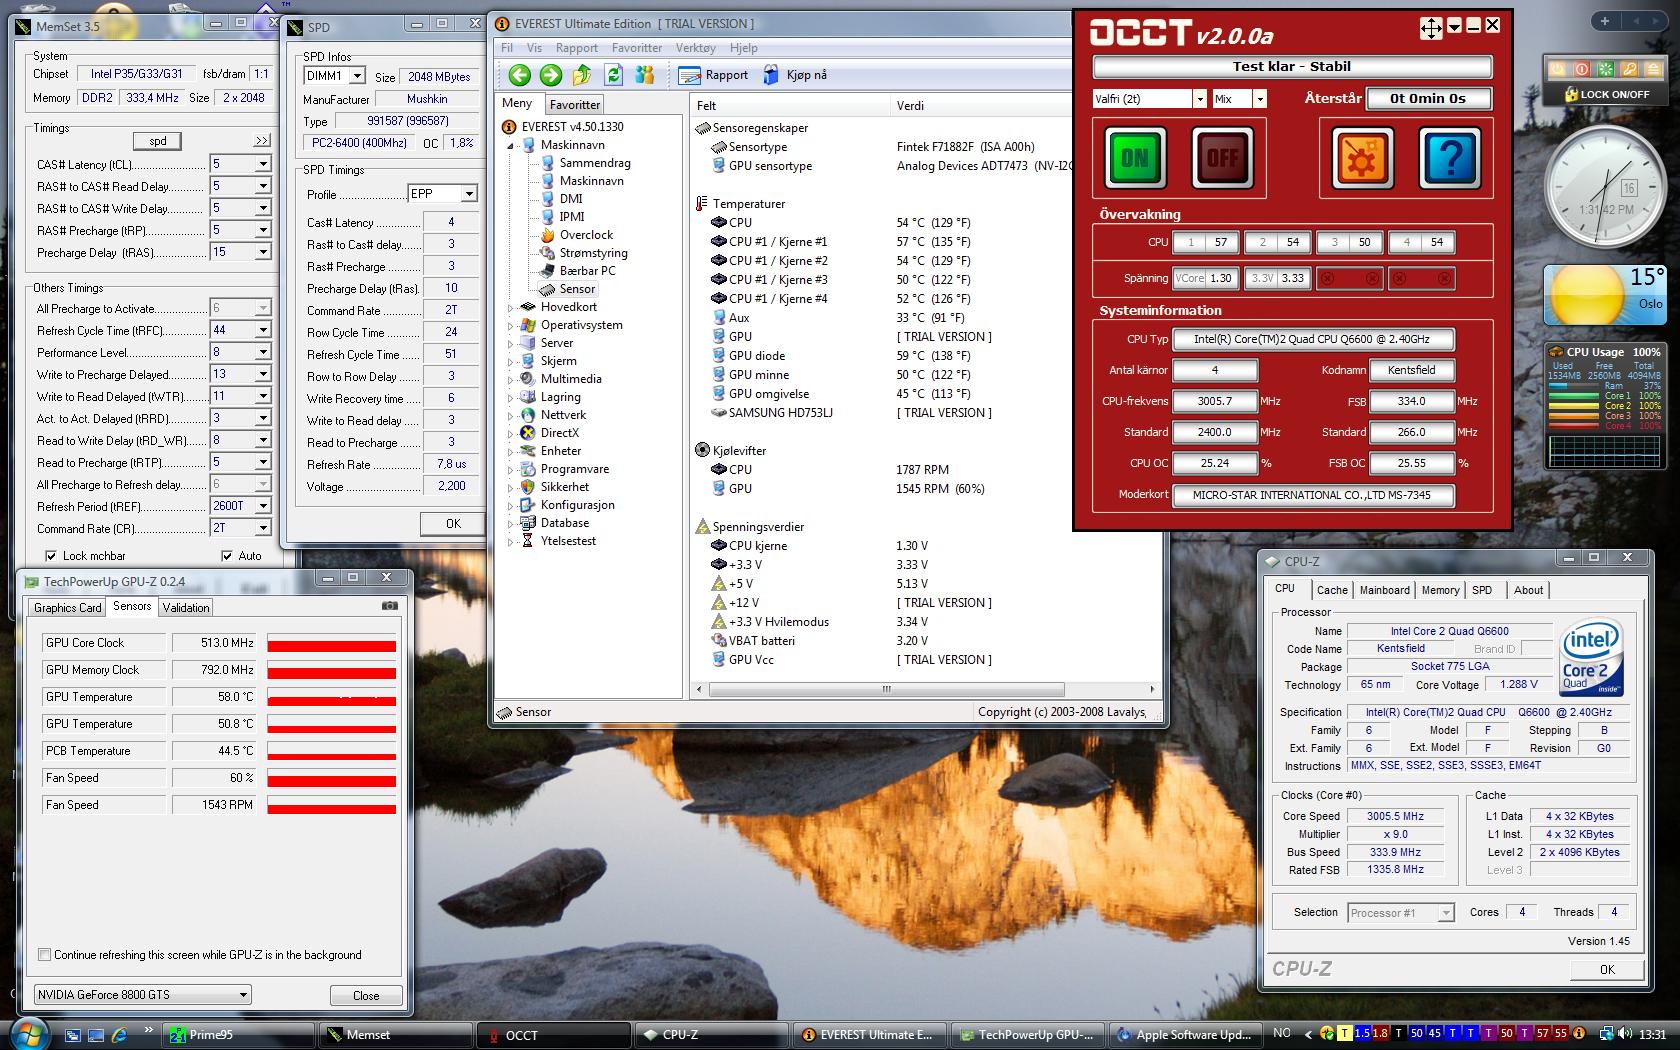
Task: Open OCCT taskbar button
Action: [556, 1035]
